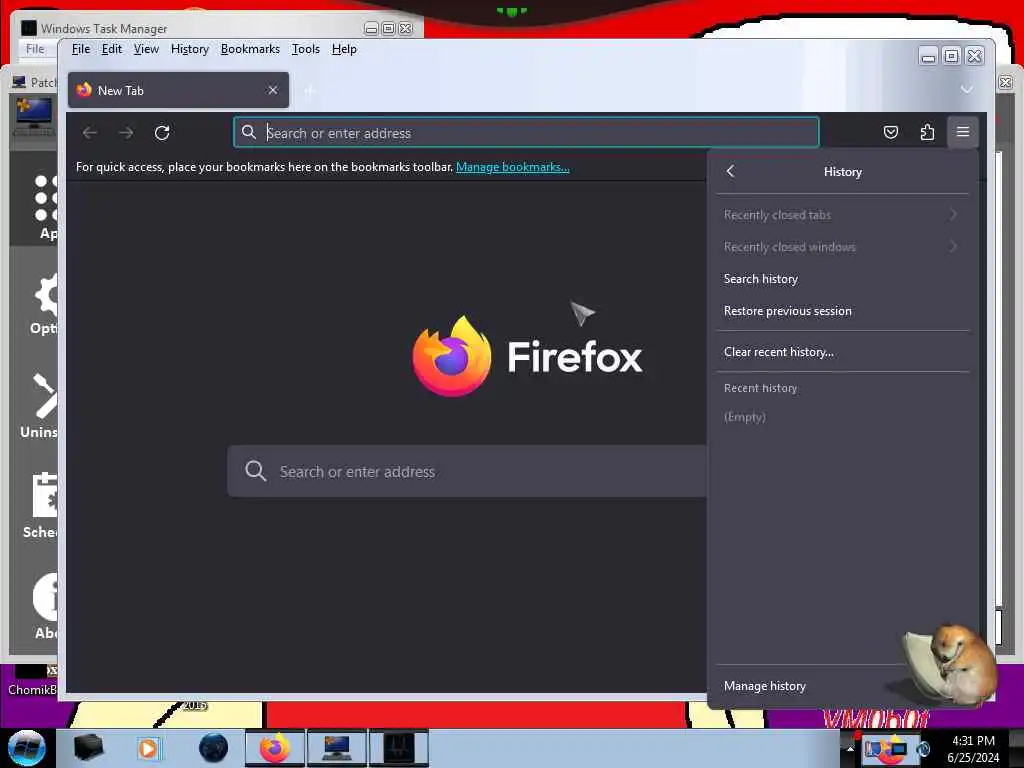This screenshot has height=768, width=1024.
Task: Open the List all tabs dropdown arrow
Action: pos(967,89)
